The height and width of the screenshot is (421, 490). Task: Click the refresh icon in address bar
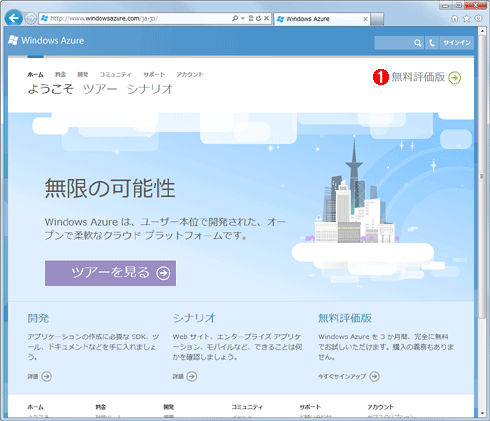pyautogui.click(x=258, y=18)
